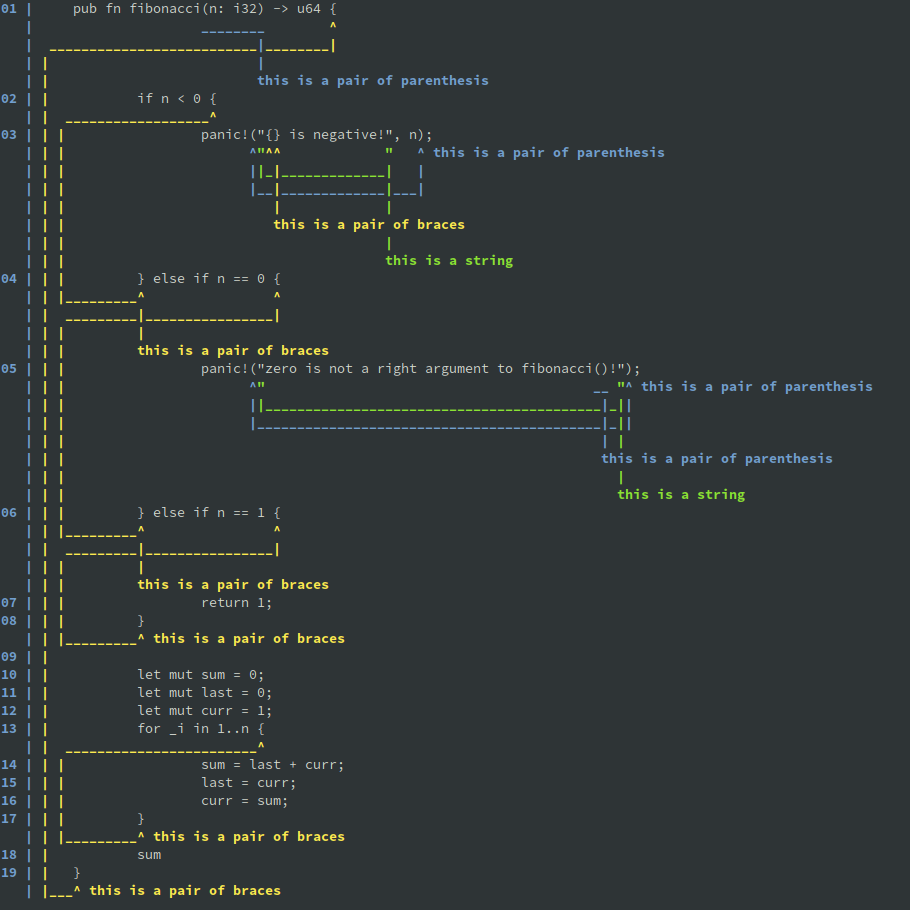
Task: Click "let mut curr = 1;" on line 12
Action: [x=203, y=710]
